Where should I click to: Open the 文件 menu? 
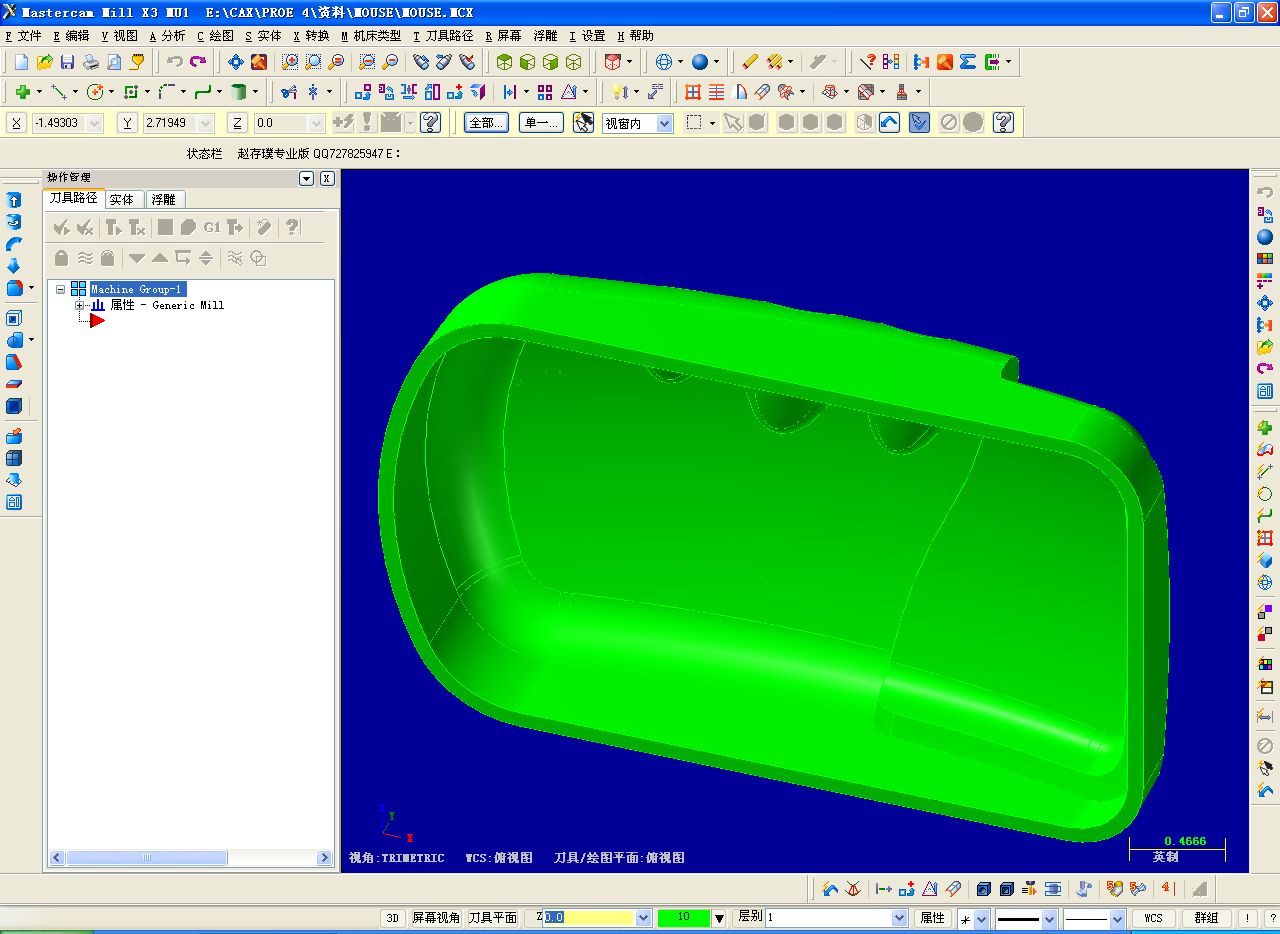click(x=23, y=36)
